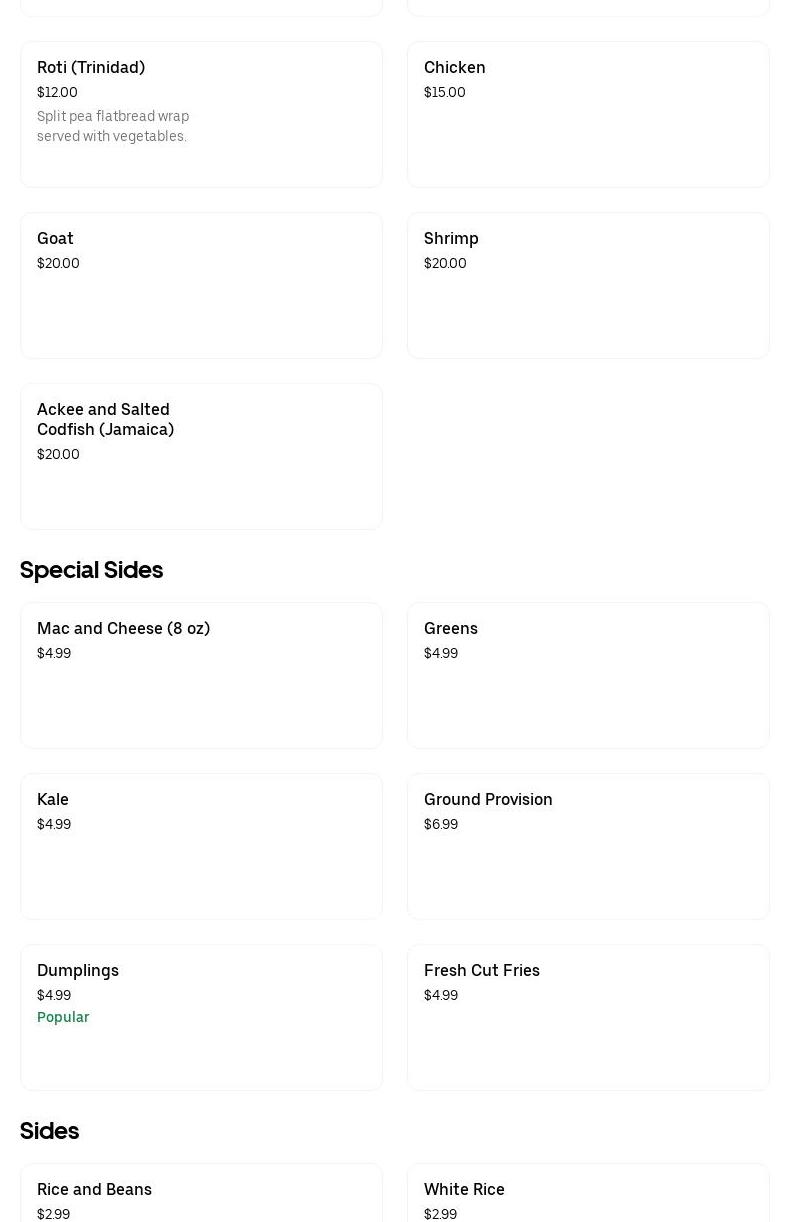Pick the Greens side item

[588, 675]
